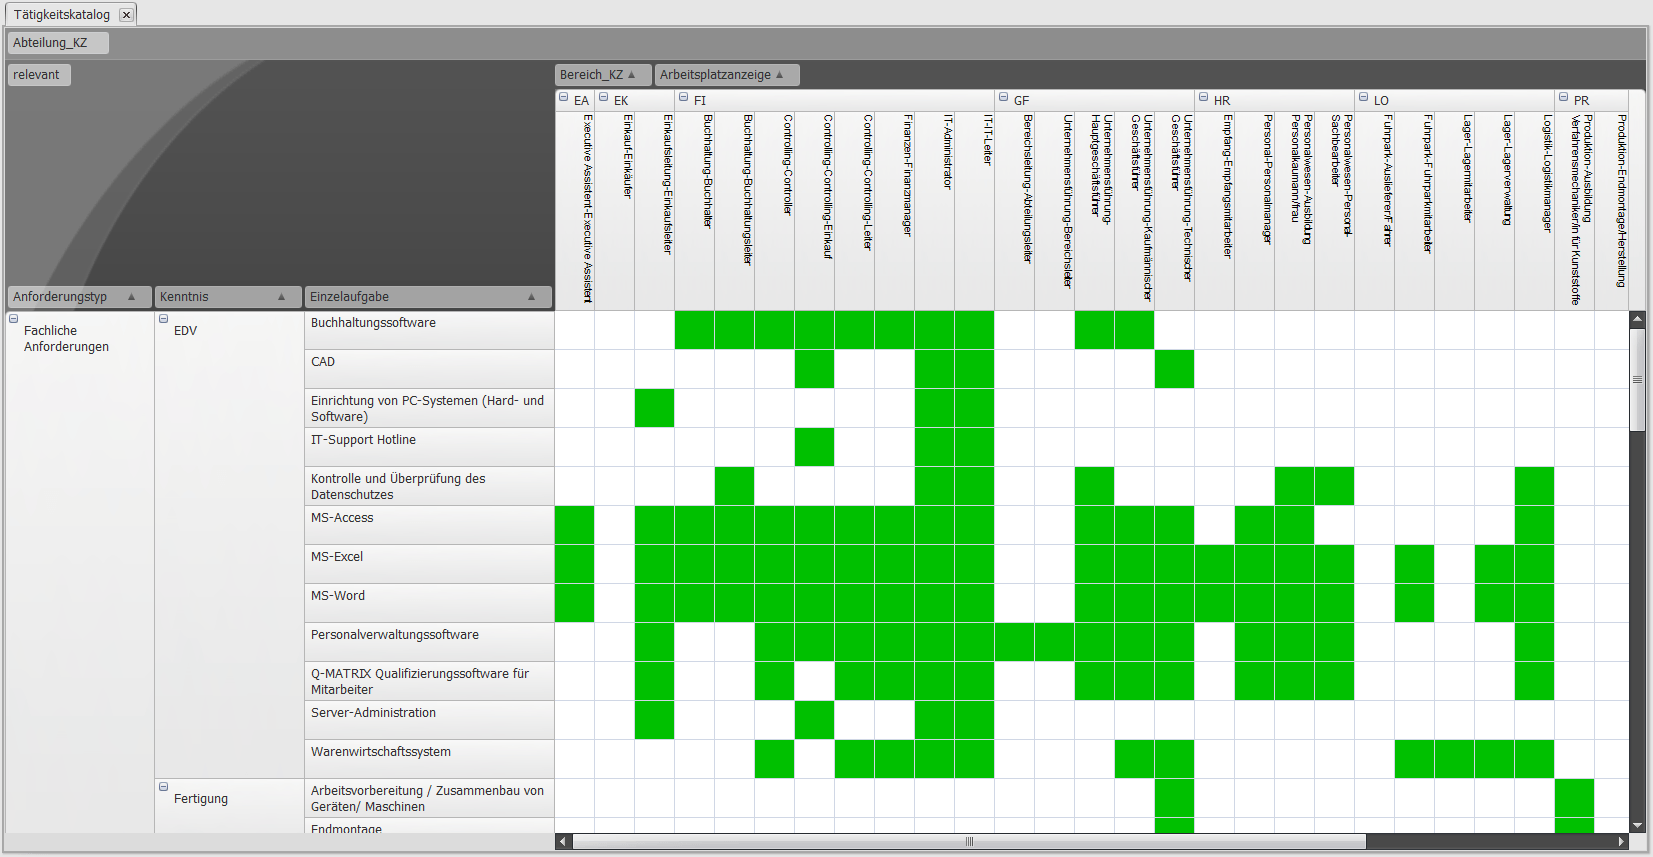
Task: Collapse the FI column group
Action: [x=684, y=98]
